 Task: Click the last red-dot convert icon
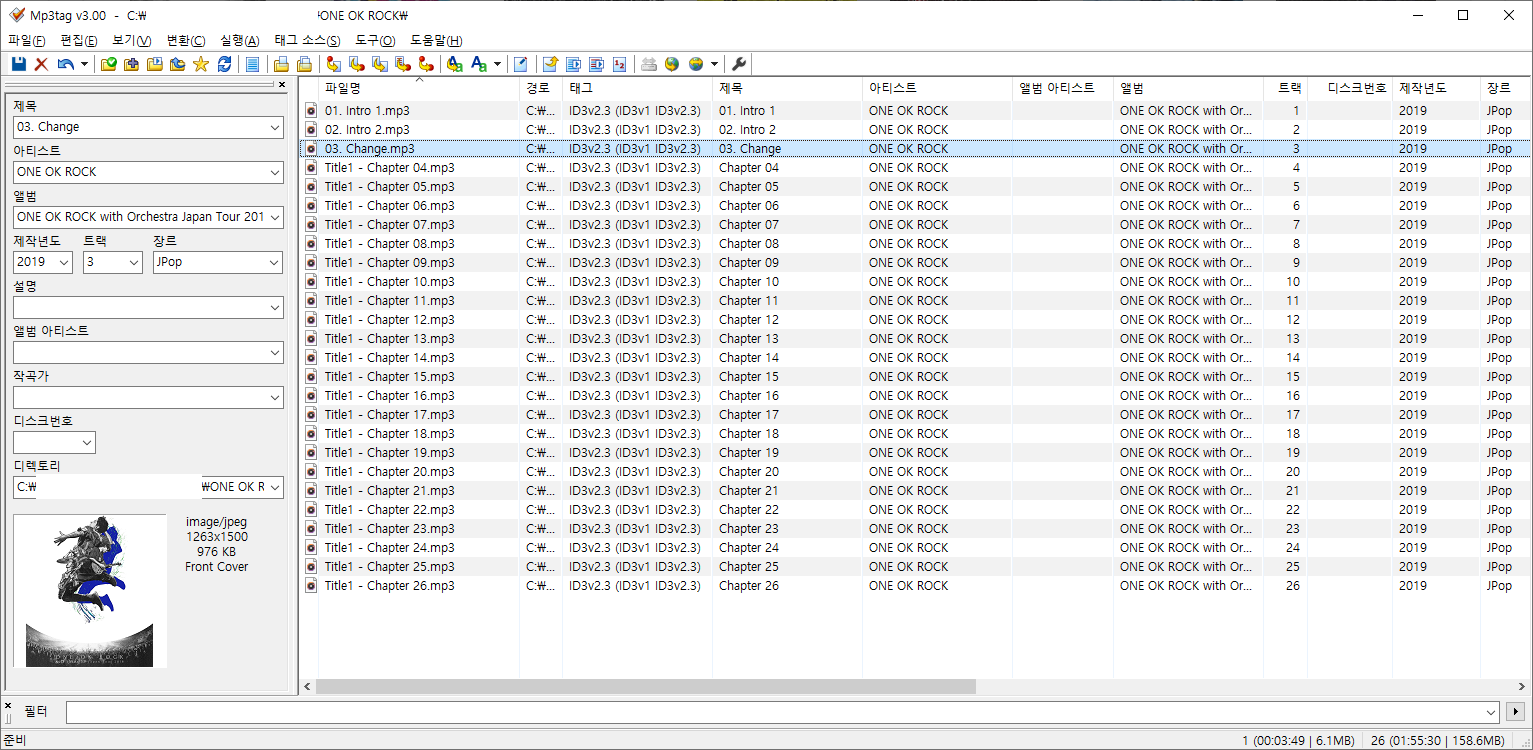[425, 64]
